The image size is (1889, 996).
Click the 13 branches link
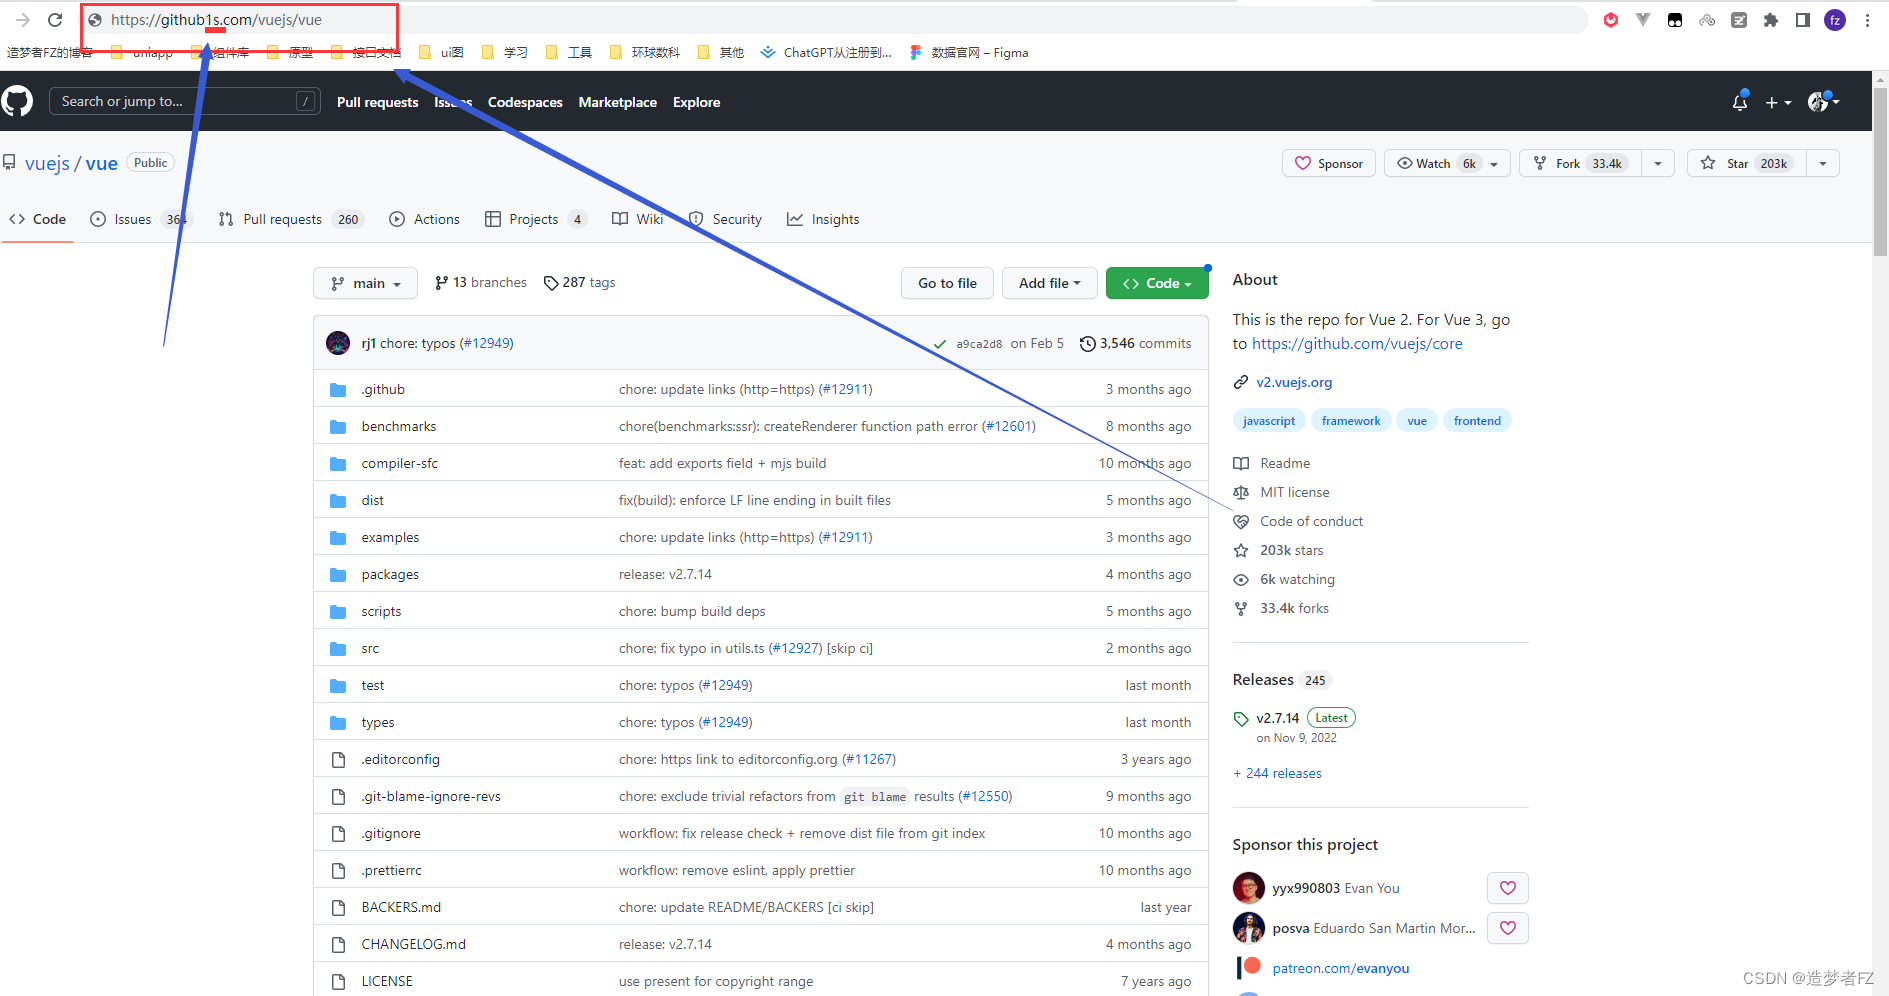(x=481, y=283)
